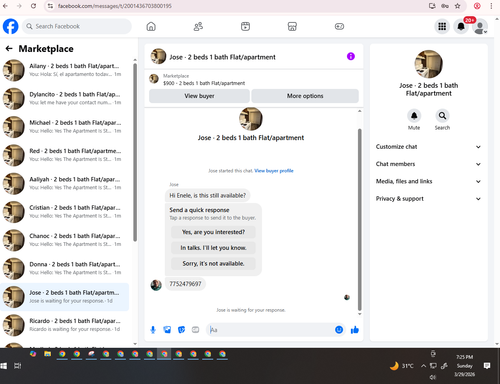Open the Marketplace storefront icon
This screenshot has height=384, width=500.
coord(292,26)
